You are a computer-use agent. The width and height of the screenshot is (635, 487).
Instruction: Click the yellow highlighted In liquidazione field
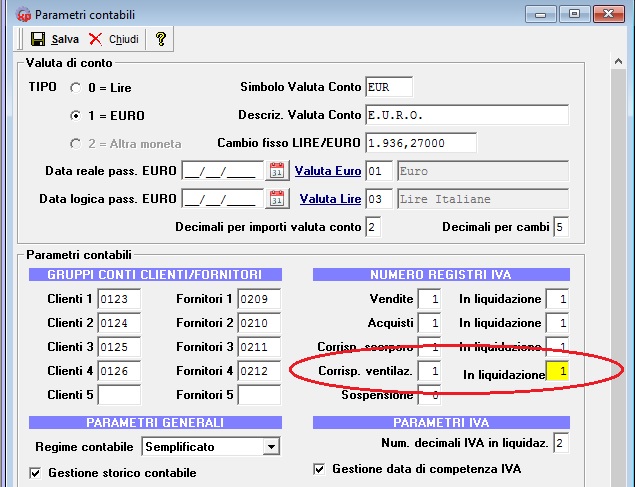[558, 374]
